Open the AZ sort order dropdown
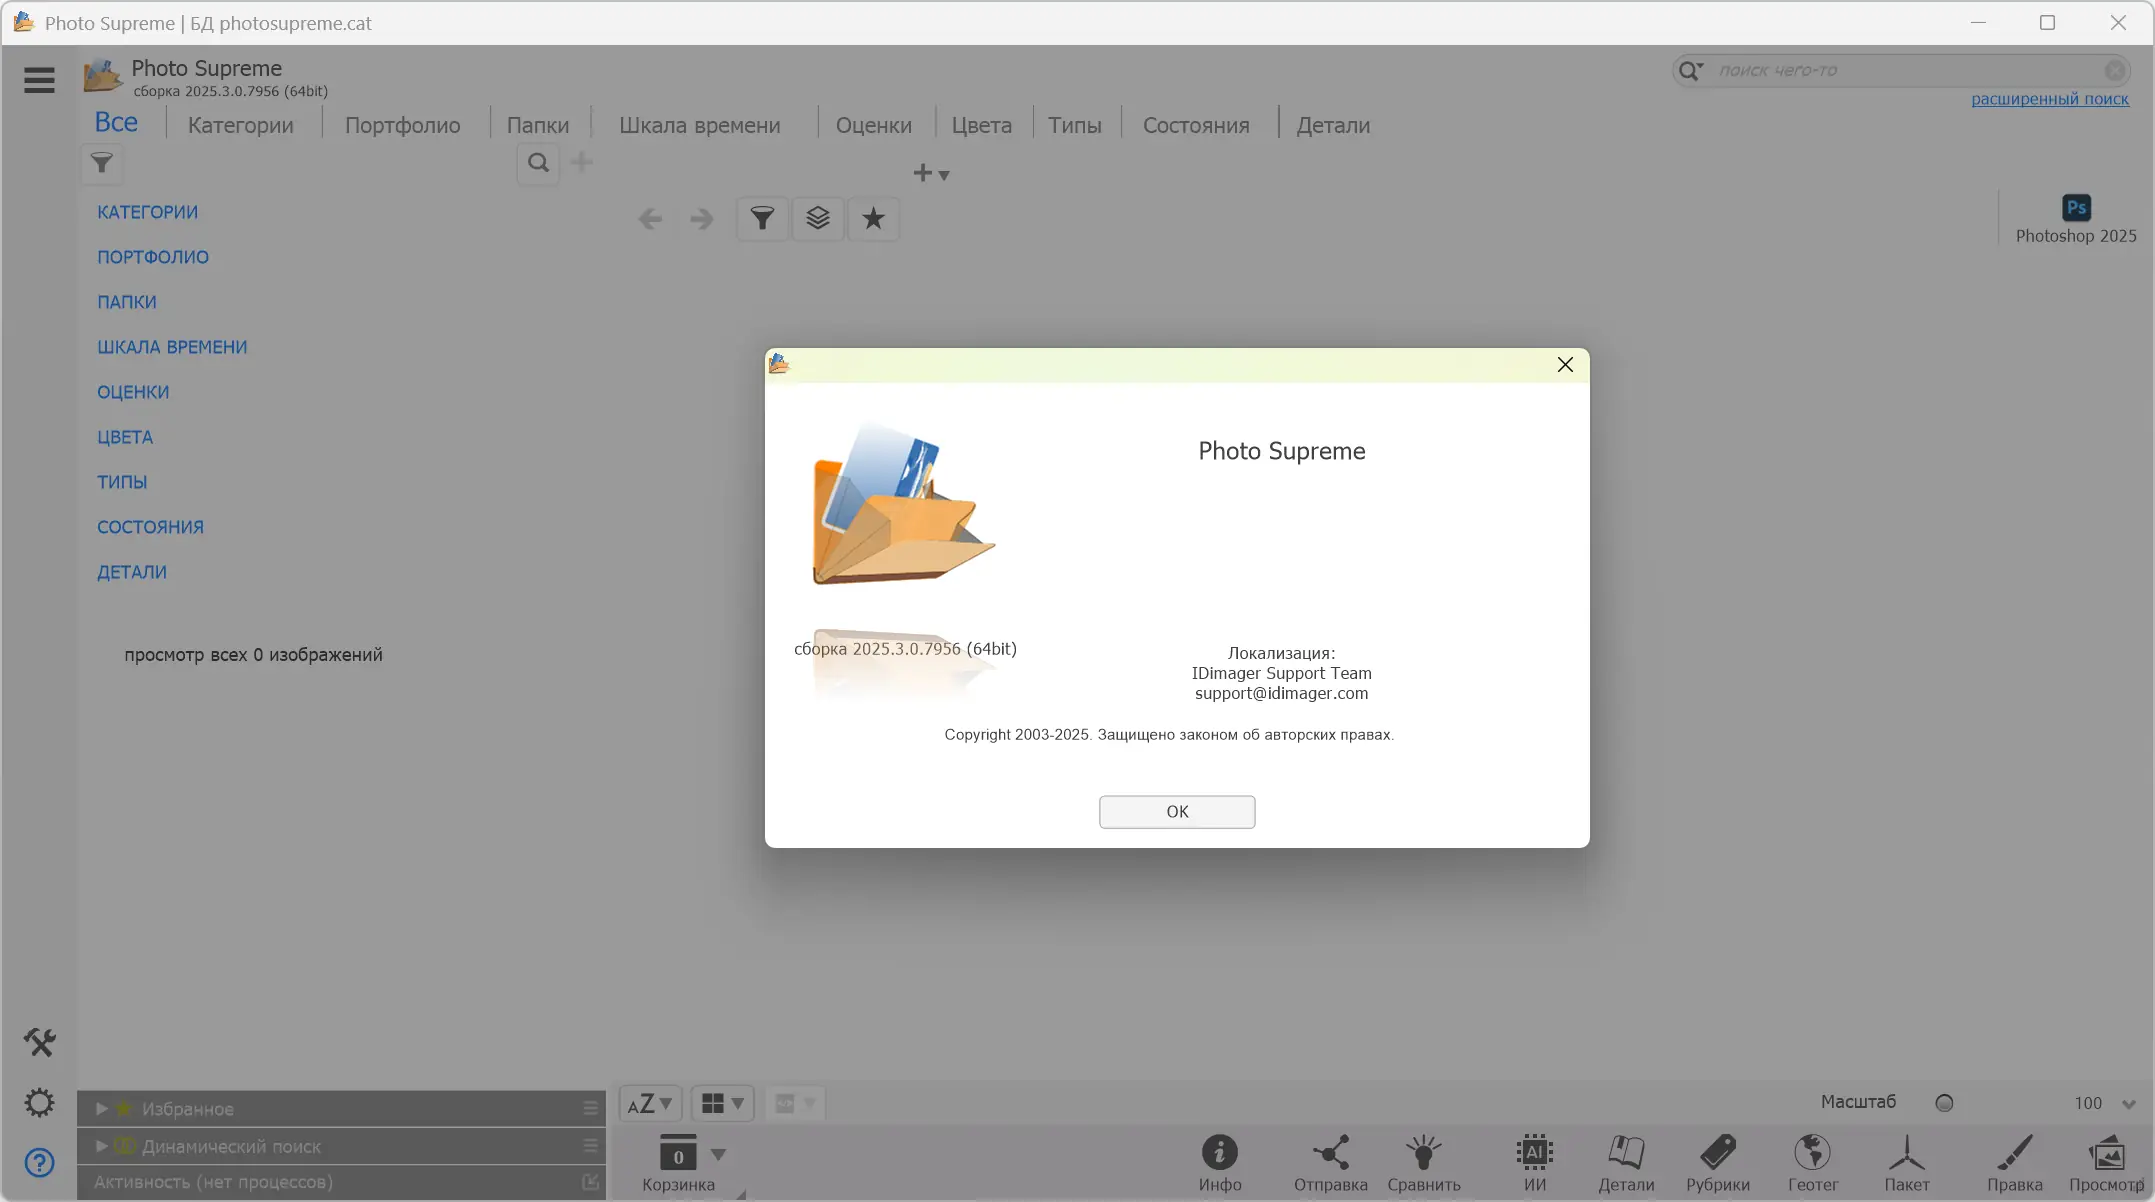This screenshot has height=1202, width=2155. 649,1103
